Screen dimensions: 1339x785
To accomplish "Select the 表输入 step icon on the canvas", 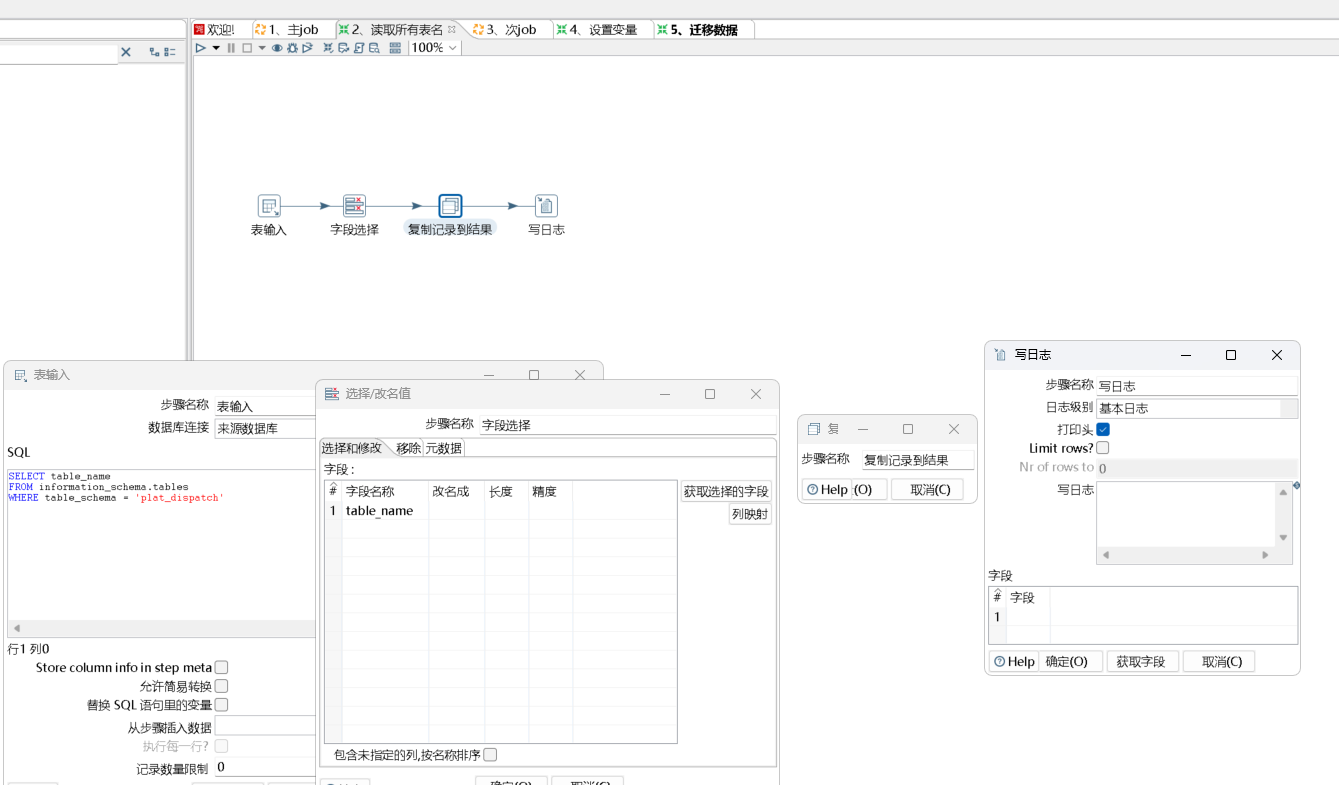I will point(269,206).
